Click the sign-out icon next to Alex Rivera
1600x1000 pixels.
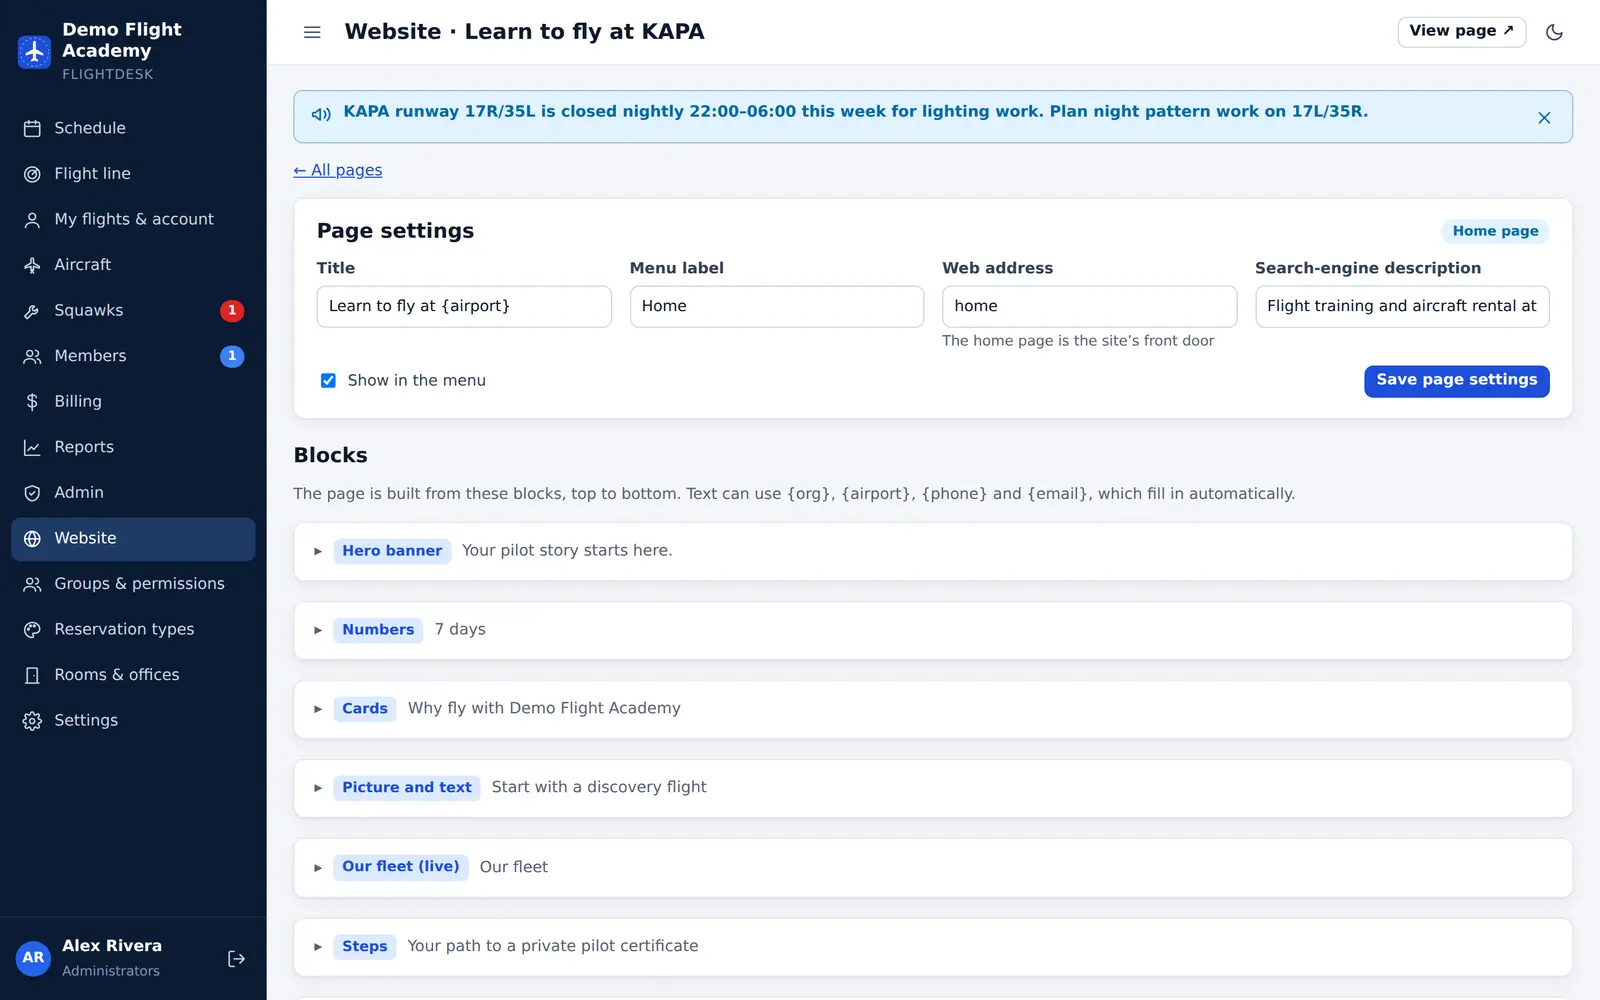pyautogui.click(x=236, y=958)
